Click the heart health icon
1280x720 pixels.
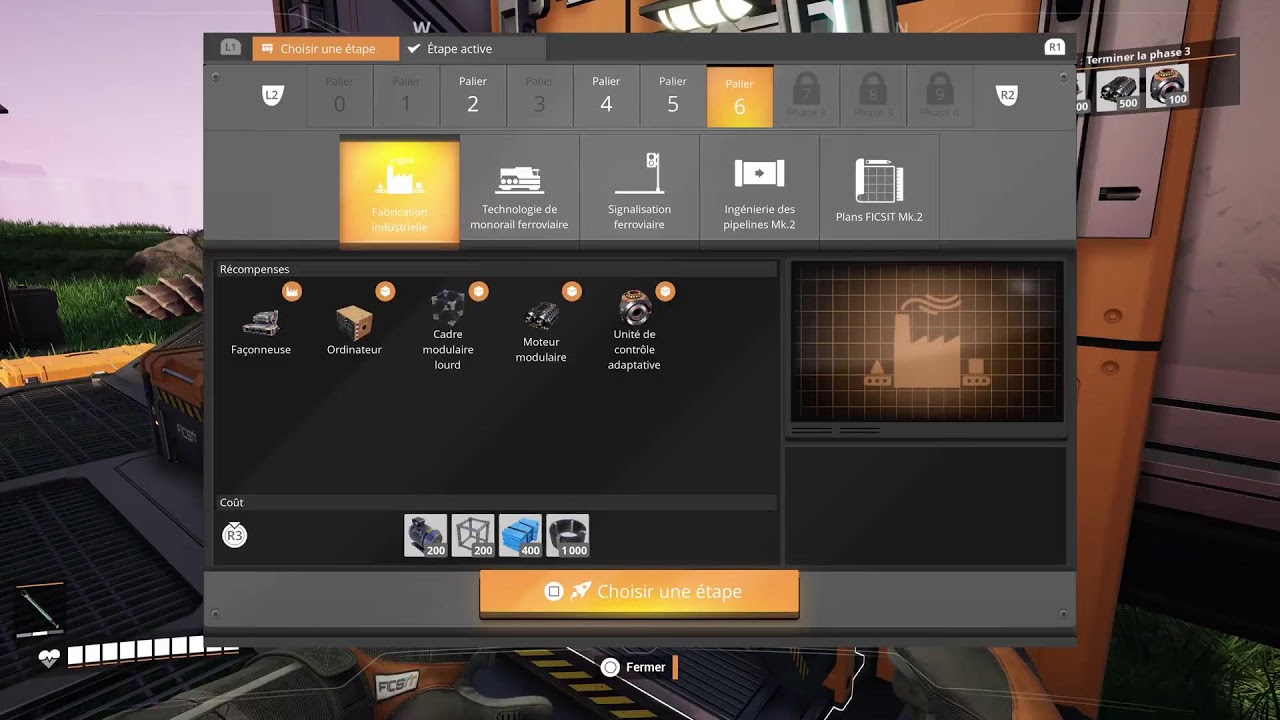click(50, 657)
